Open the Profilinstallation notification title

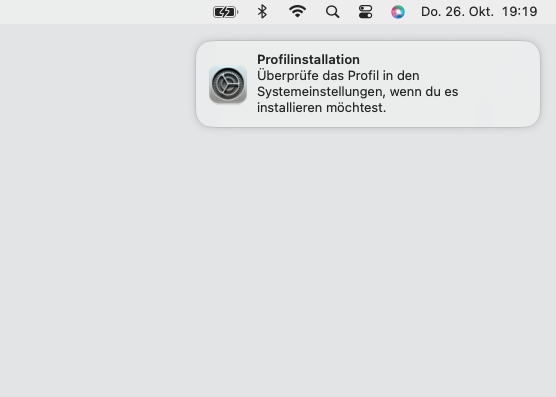pos(308,60)
